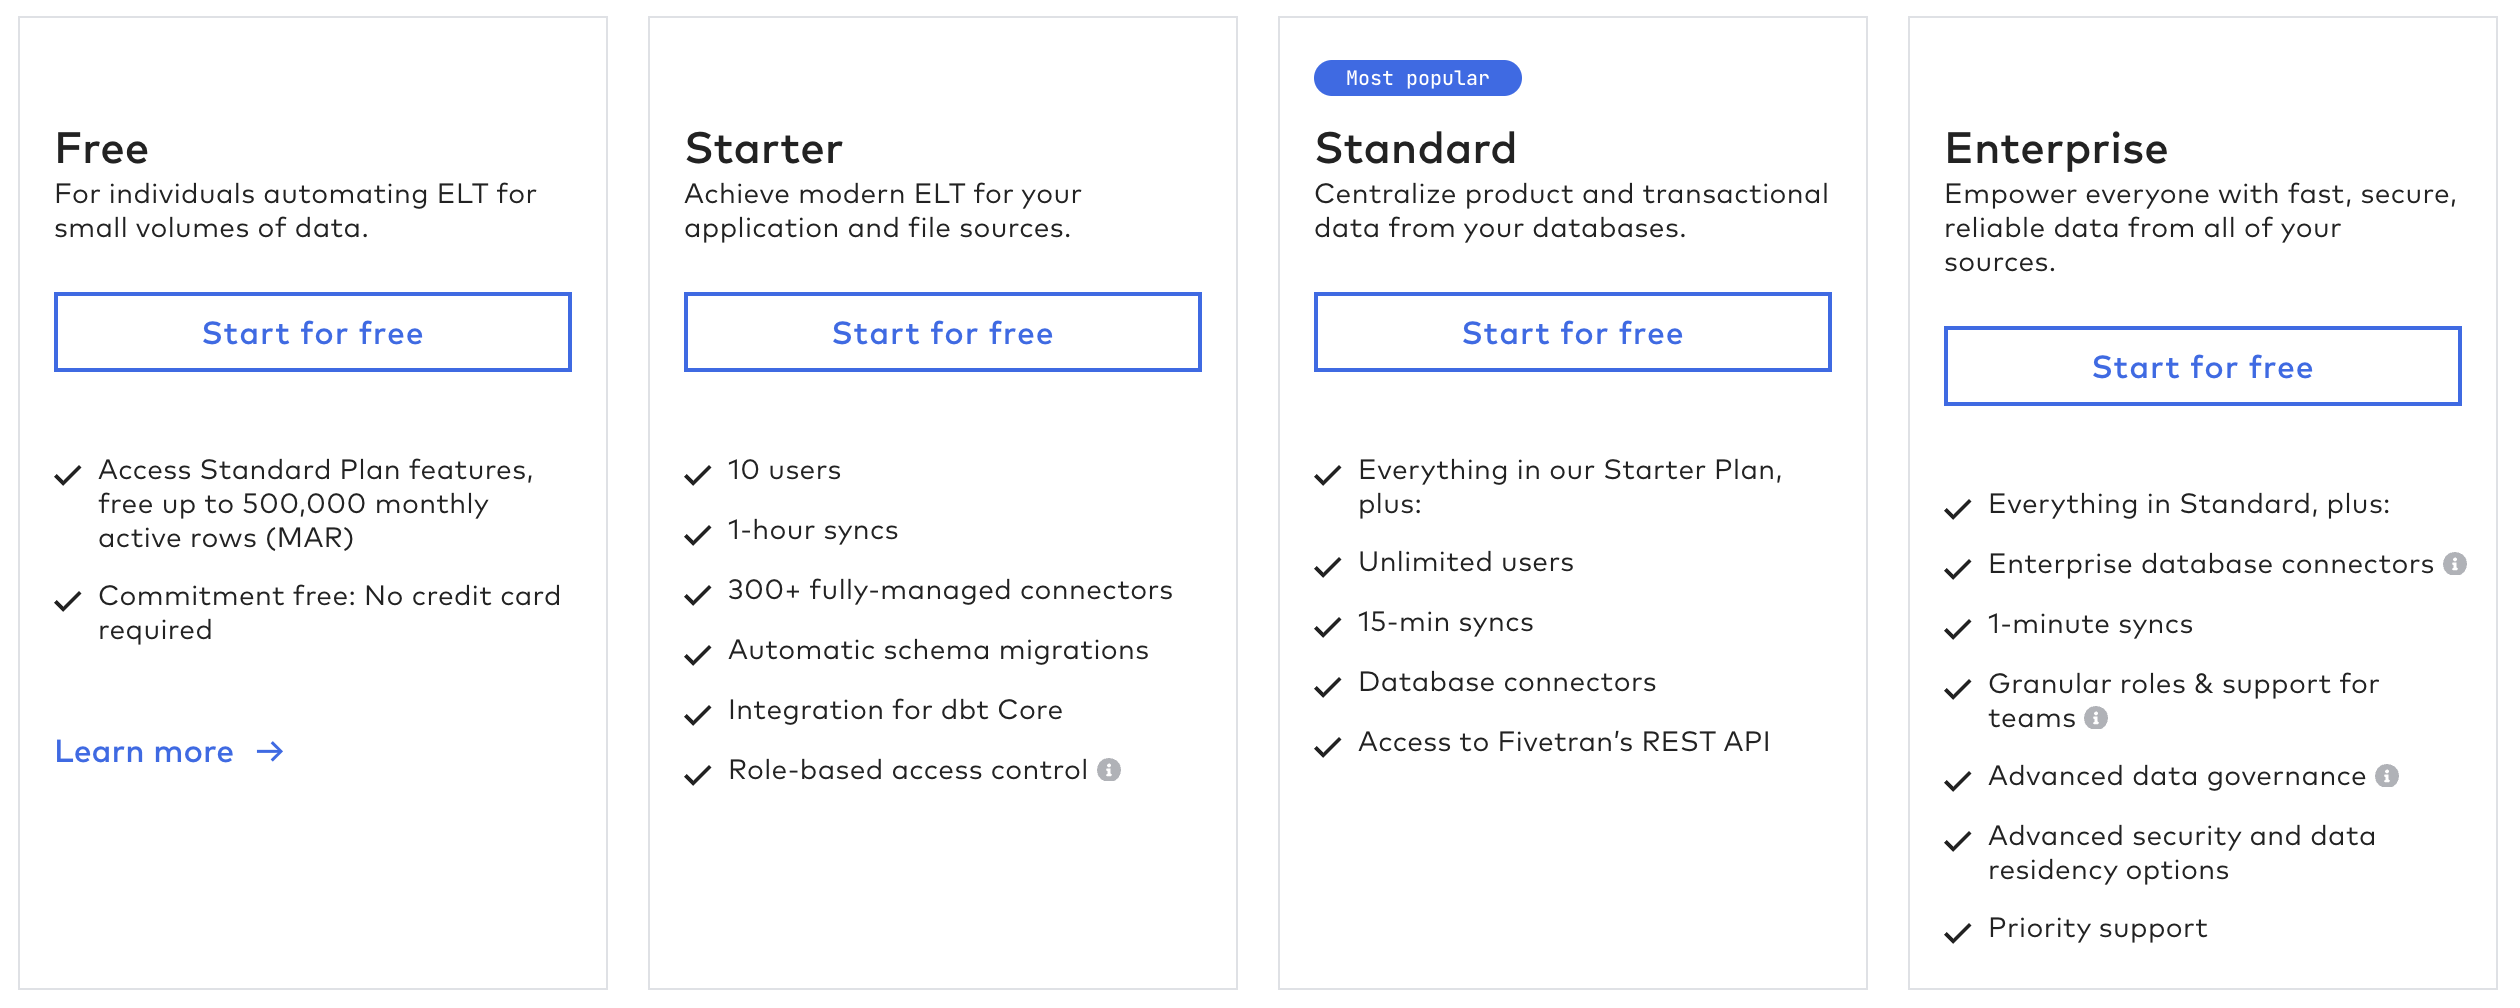Click the checkmark beside 1-minute syncs
2520x1008 pixels.
[1957, 629]
